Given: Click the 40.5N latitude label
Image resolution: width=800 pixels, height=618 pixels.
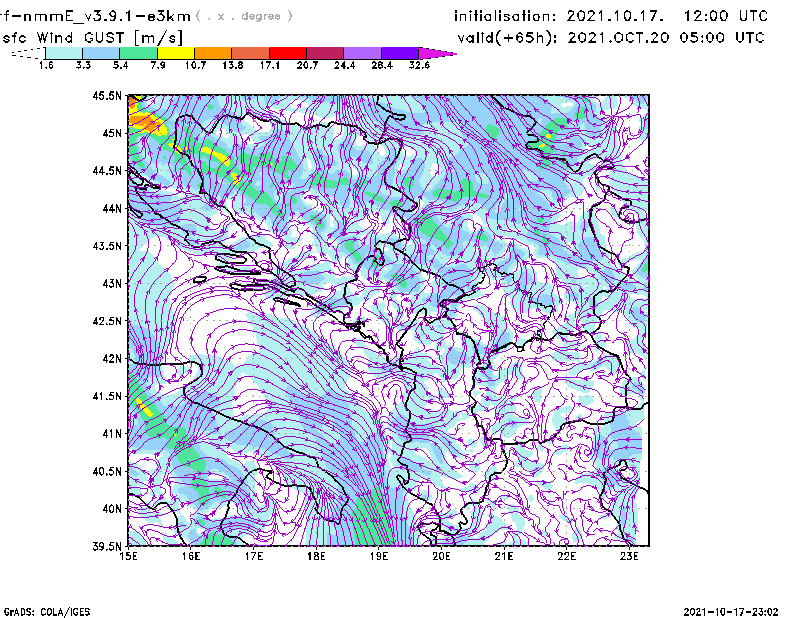Looking at the screenshot, I should (107, 471).
